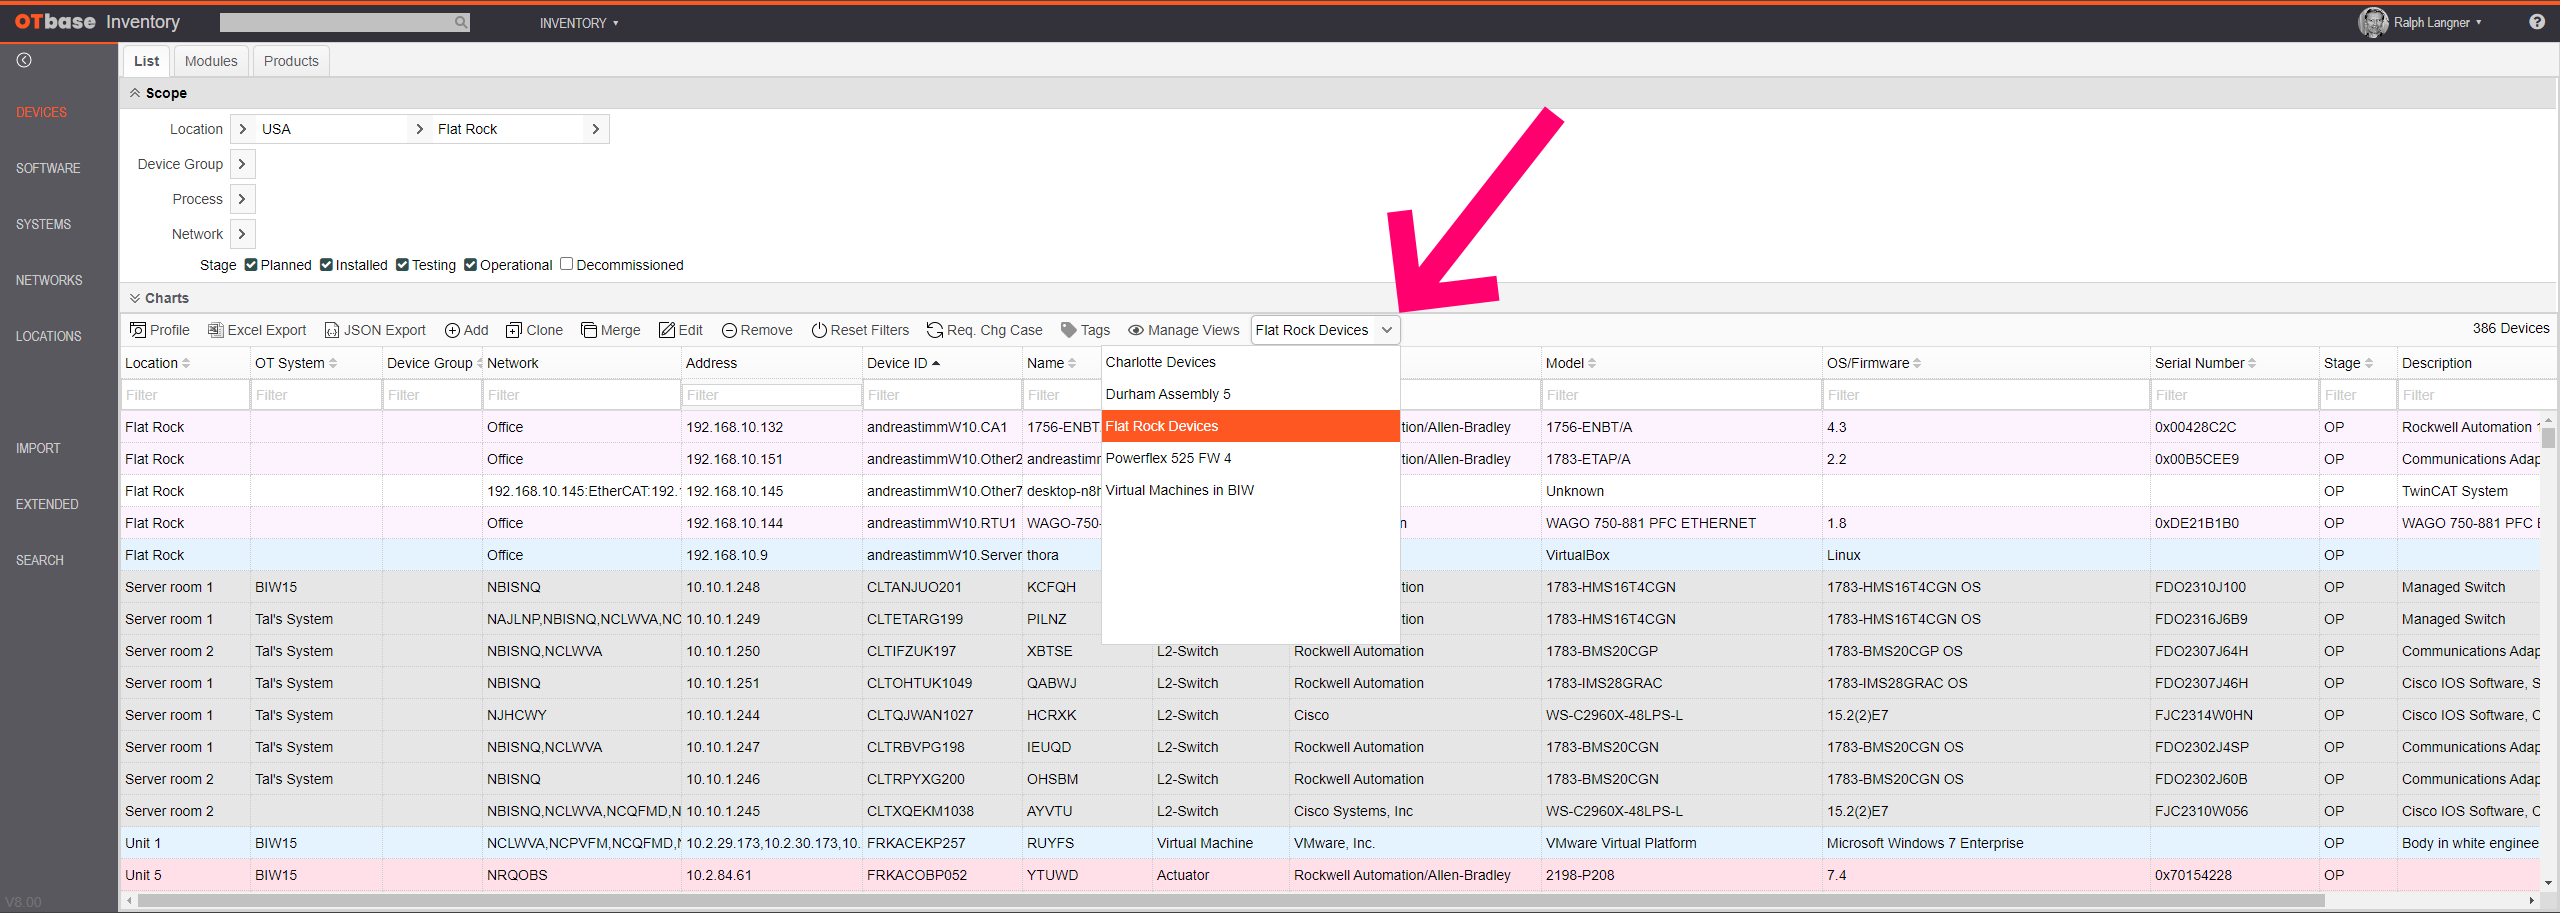This screenshot has height=913, width=2560.
Task: Sort by Name column arrows
Action: coord(1072,363)
